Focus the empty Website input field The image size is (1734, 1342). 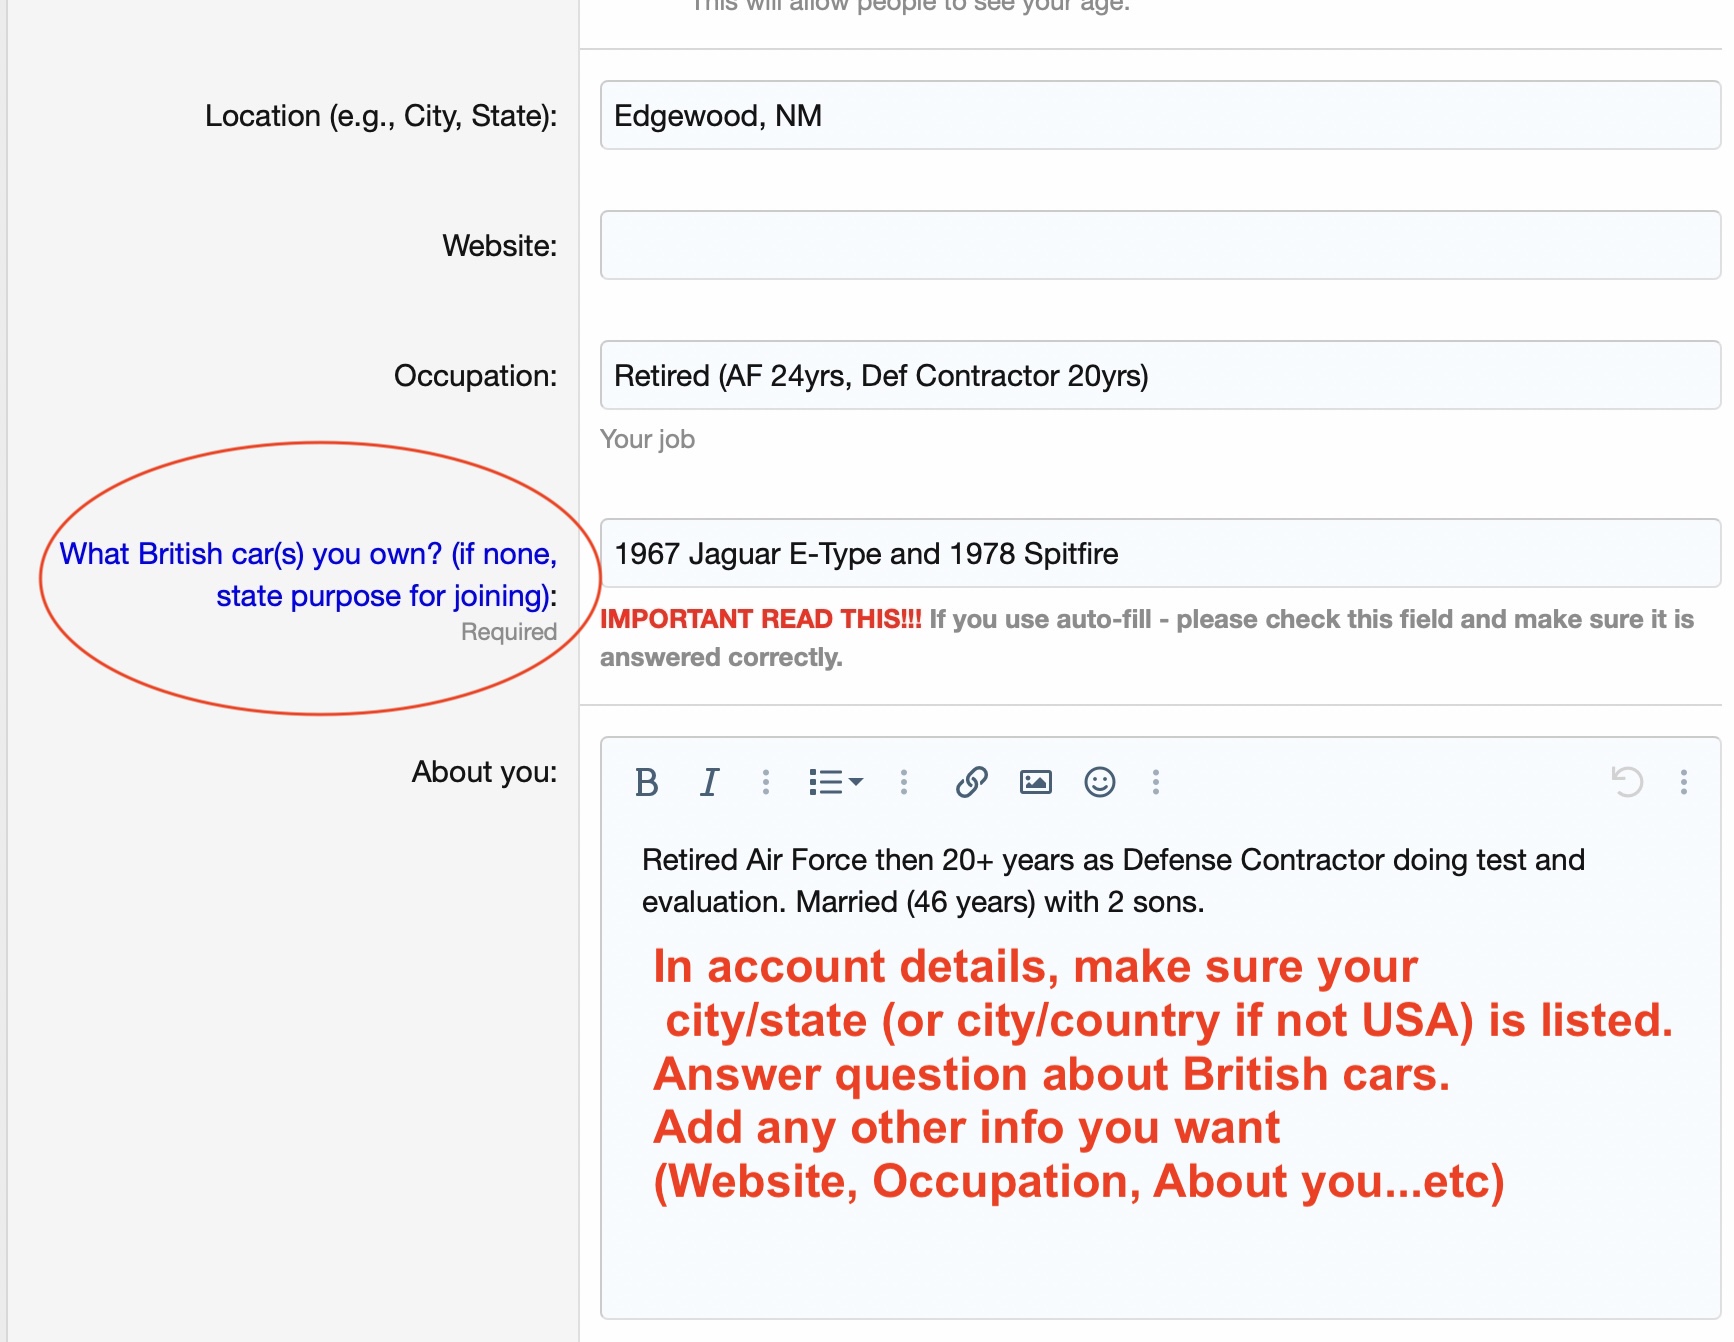1160,246
